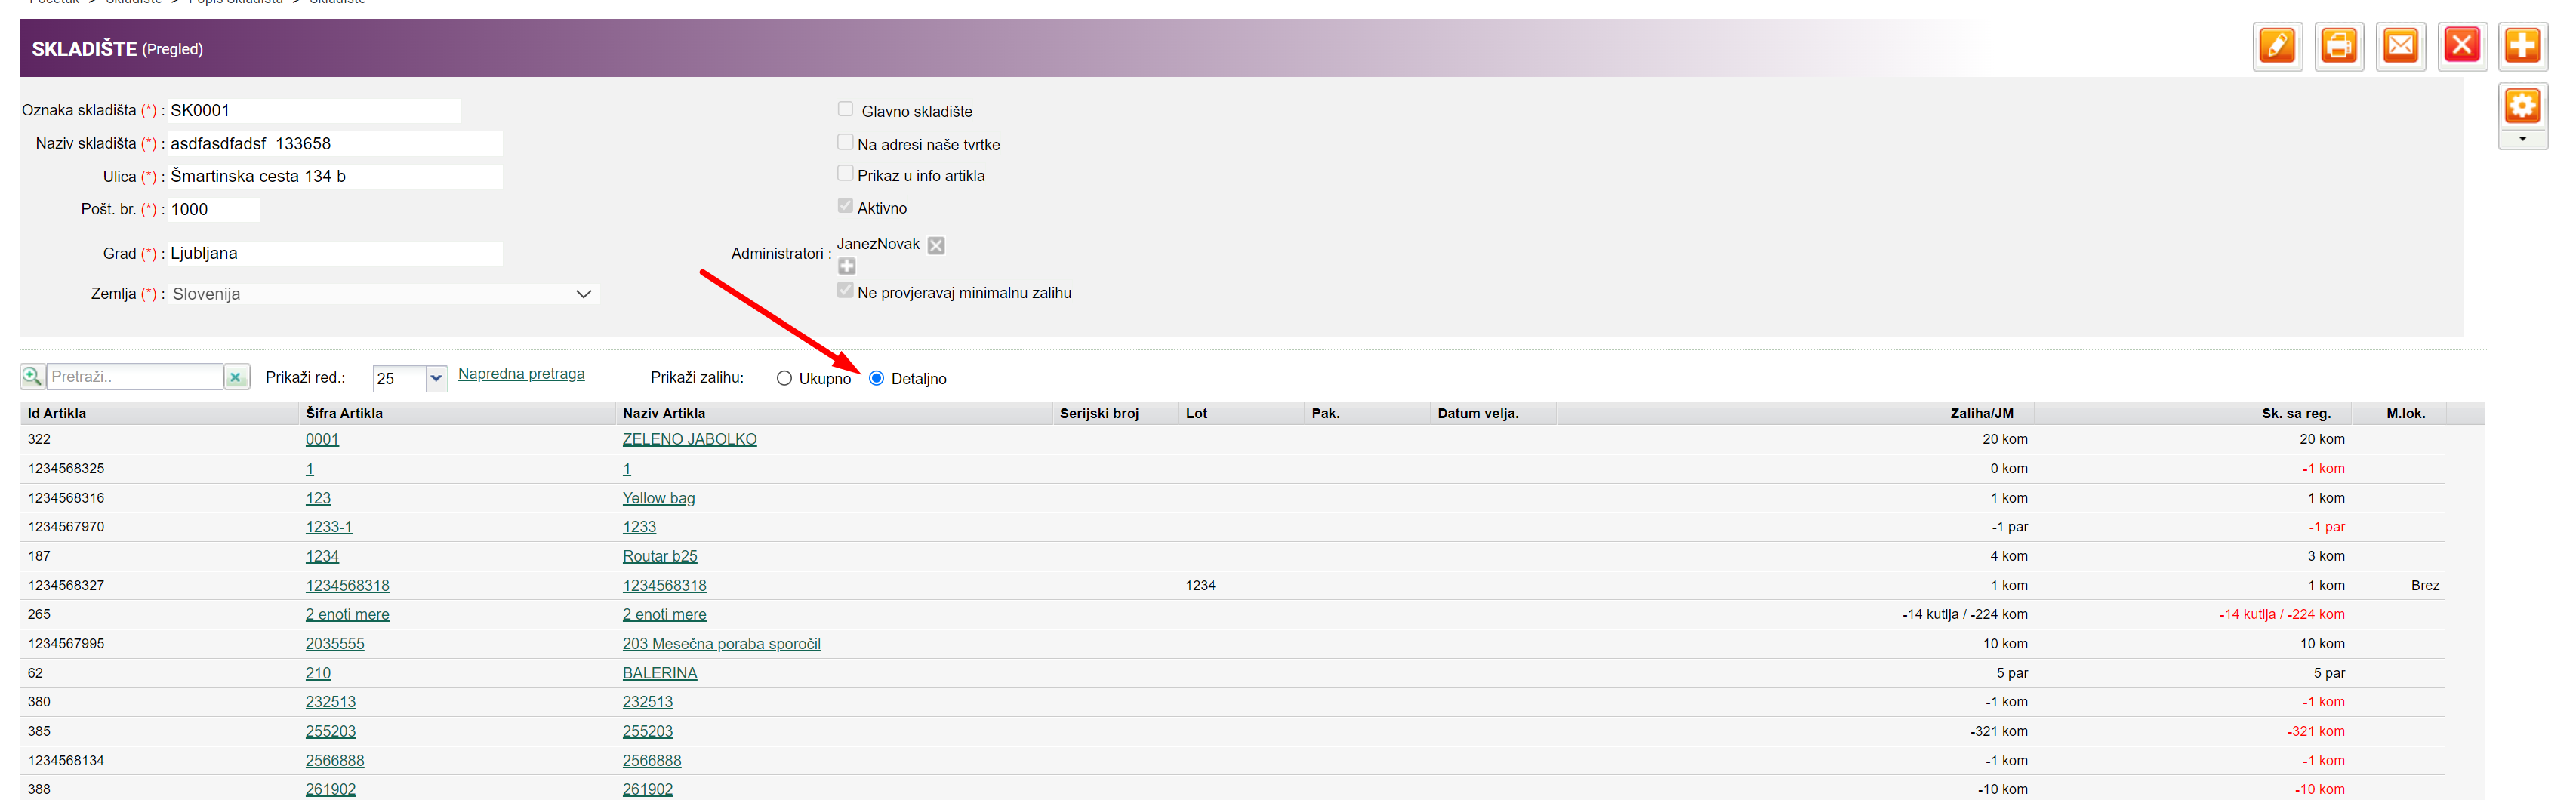
Task: Sort by Pak. column header
Action: click(x=1325, y=413)
